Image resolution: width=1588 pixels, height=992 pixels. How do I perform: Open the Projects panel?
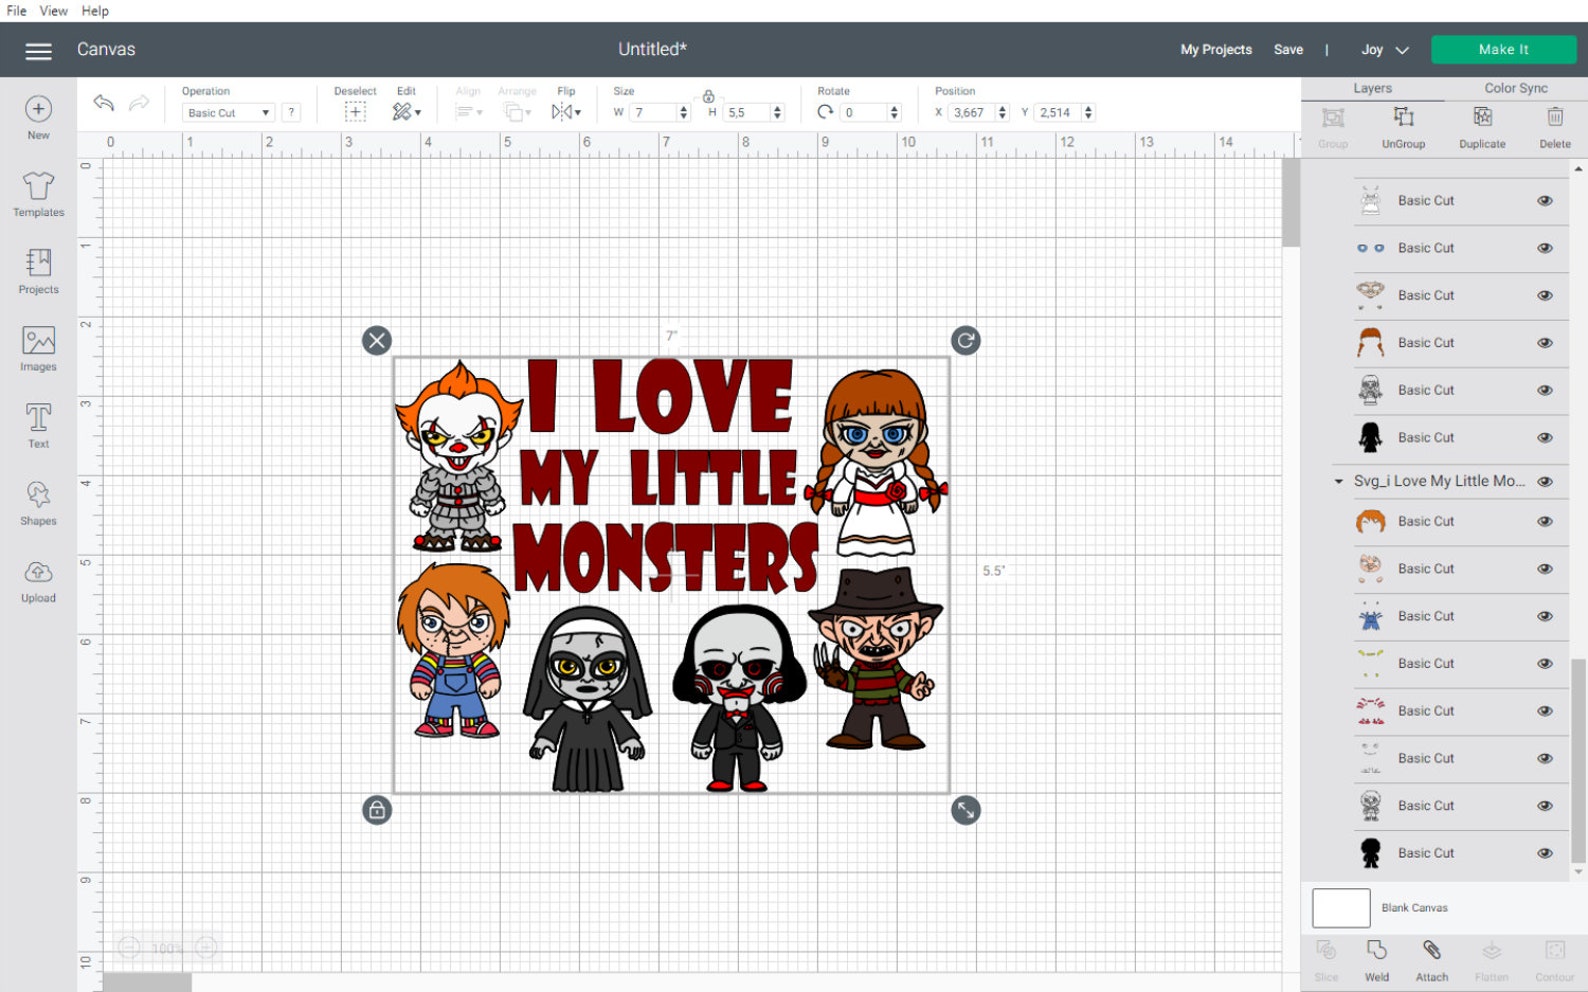click(38, 271)
